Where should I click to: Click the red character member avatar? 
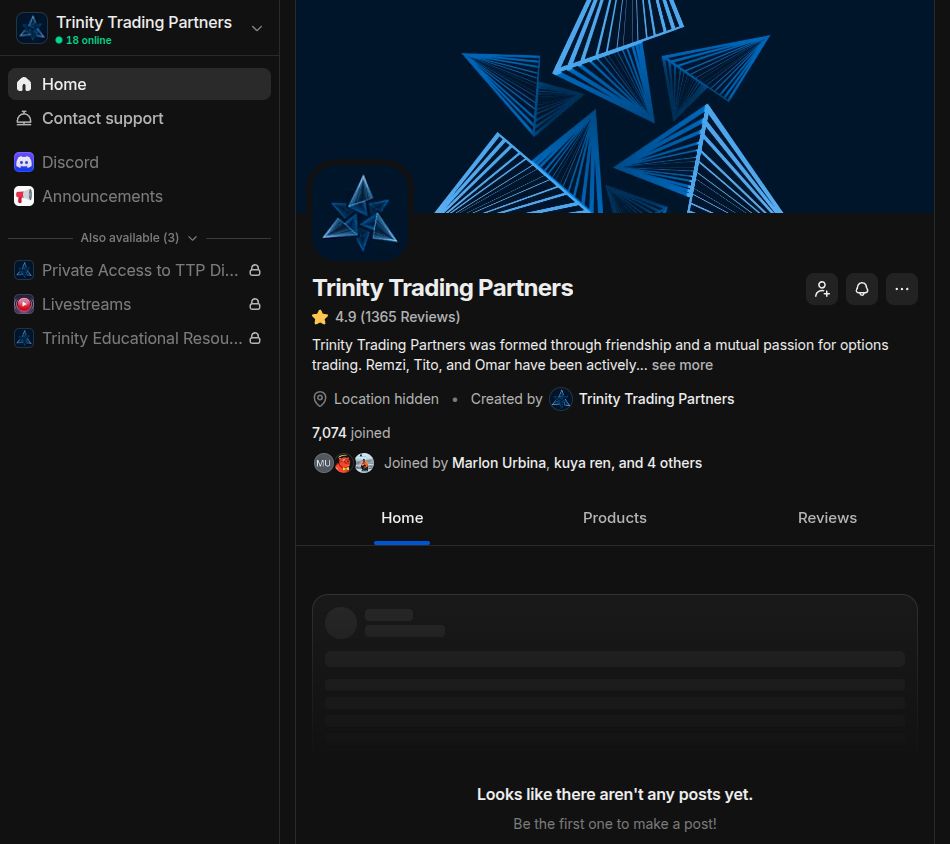coord(344,464)
